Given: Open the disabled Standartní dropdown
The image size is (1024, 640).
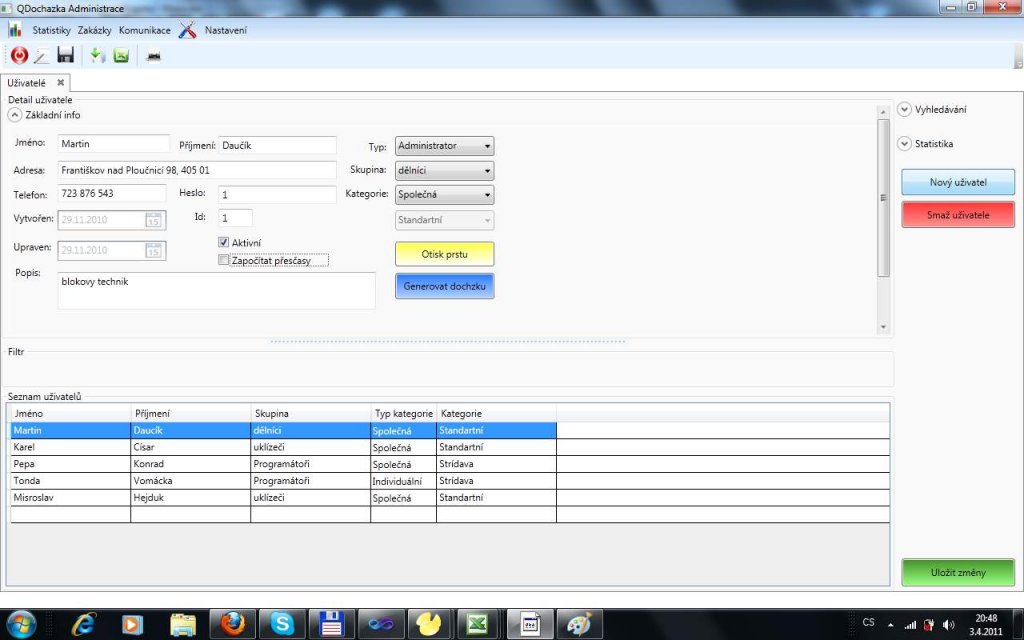Looking at the screenshot, I should tap(444, 220).
